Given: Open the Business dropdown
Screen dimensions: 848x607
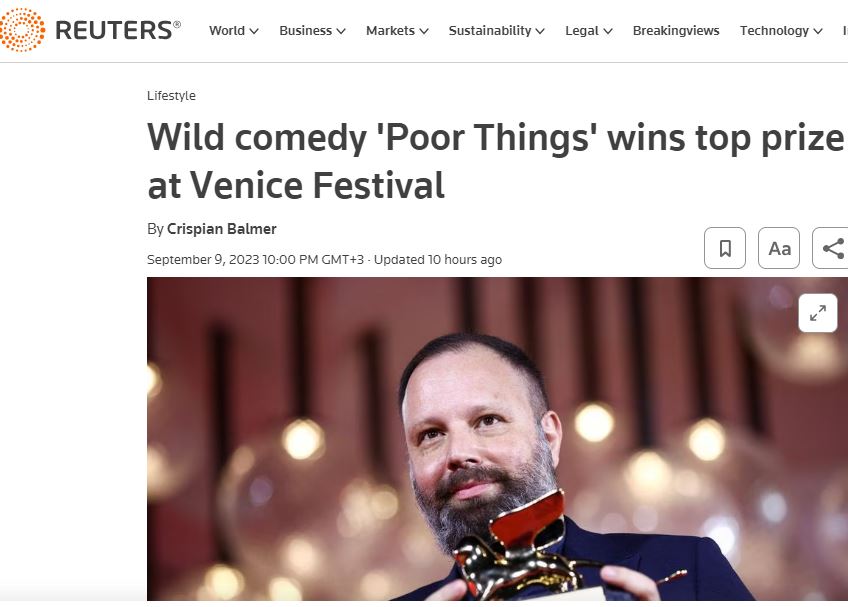Looking at the screenshot, I should coord(312,31).
